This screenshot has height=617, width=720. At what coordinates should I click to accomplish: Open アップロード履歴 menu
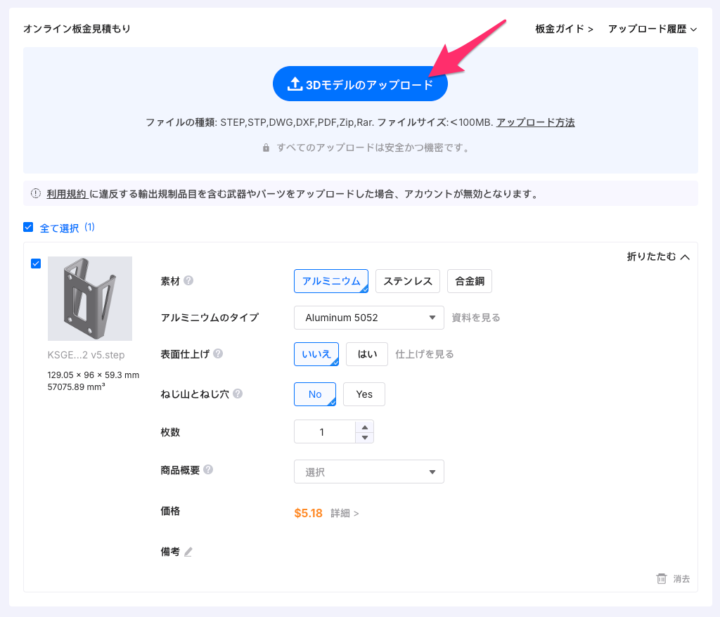(x=652, y=29)
